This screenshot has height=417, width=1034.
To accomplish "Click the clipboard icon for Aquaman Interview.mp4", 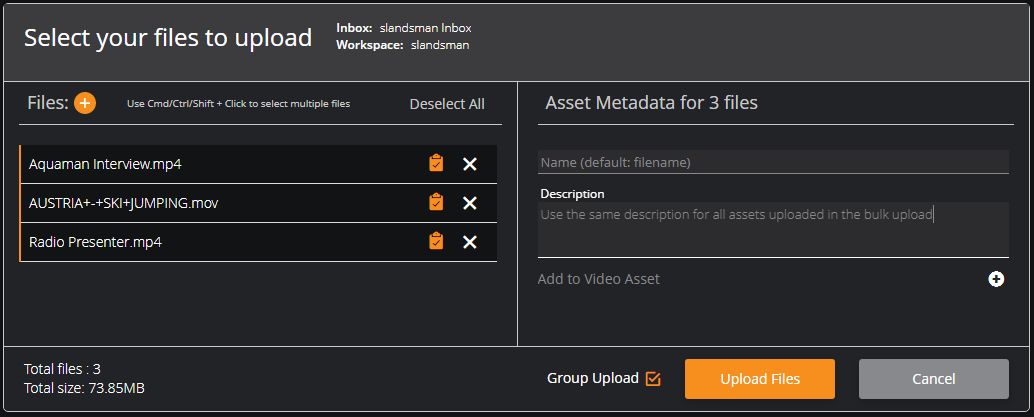I will [436, 164].
